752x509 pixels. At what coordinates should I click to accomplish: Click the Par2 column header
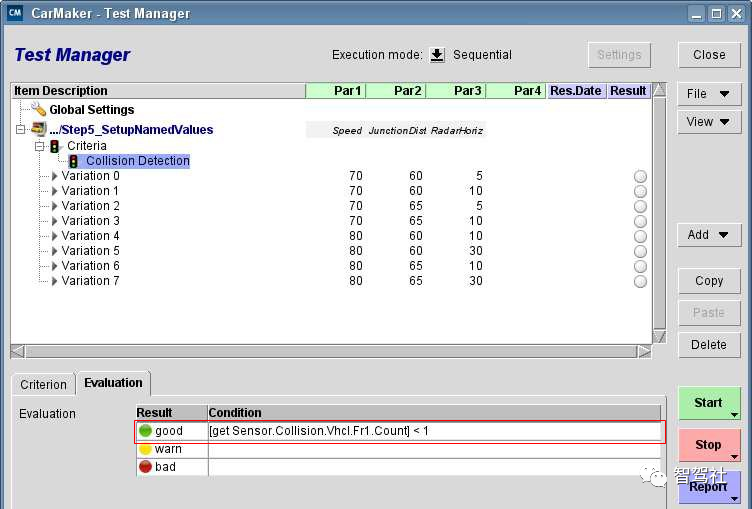pyautogui.click(x=396, y=91)
